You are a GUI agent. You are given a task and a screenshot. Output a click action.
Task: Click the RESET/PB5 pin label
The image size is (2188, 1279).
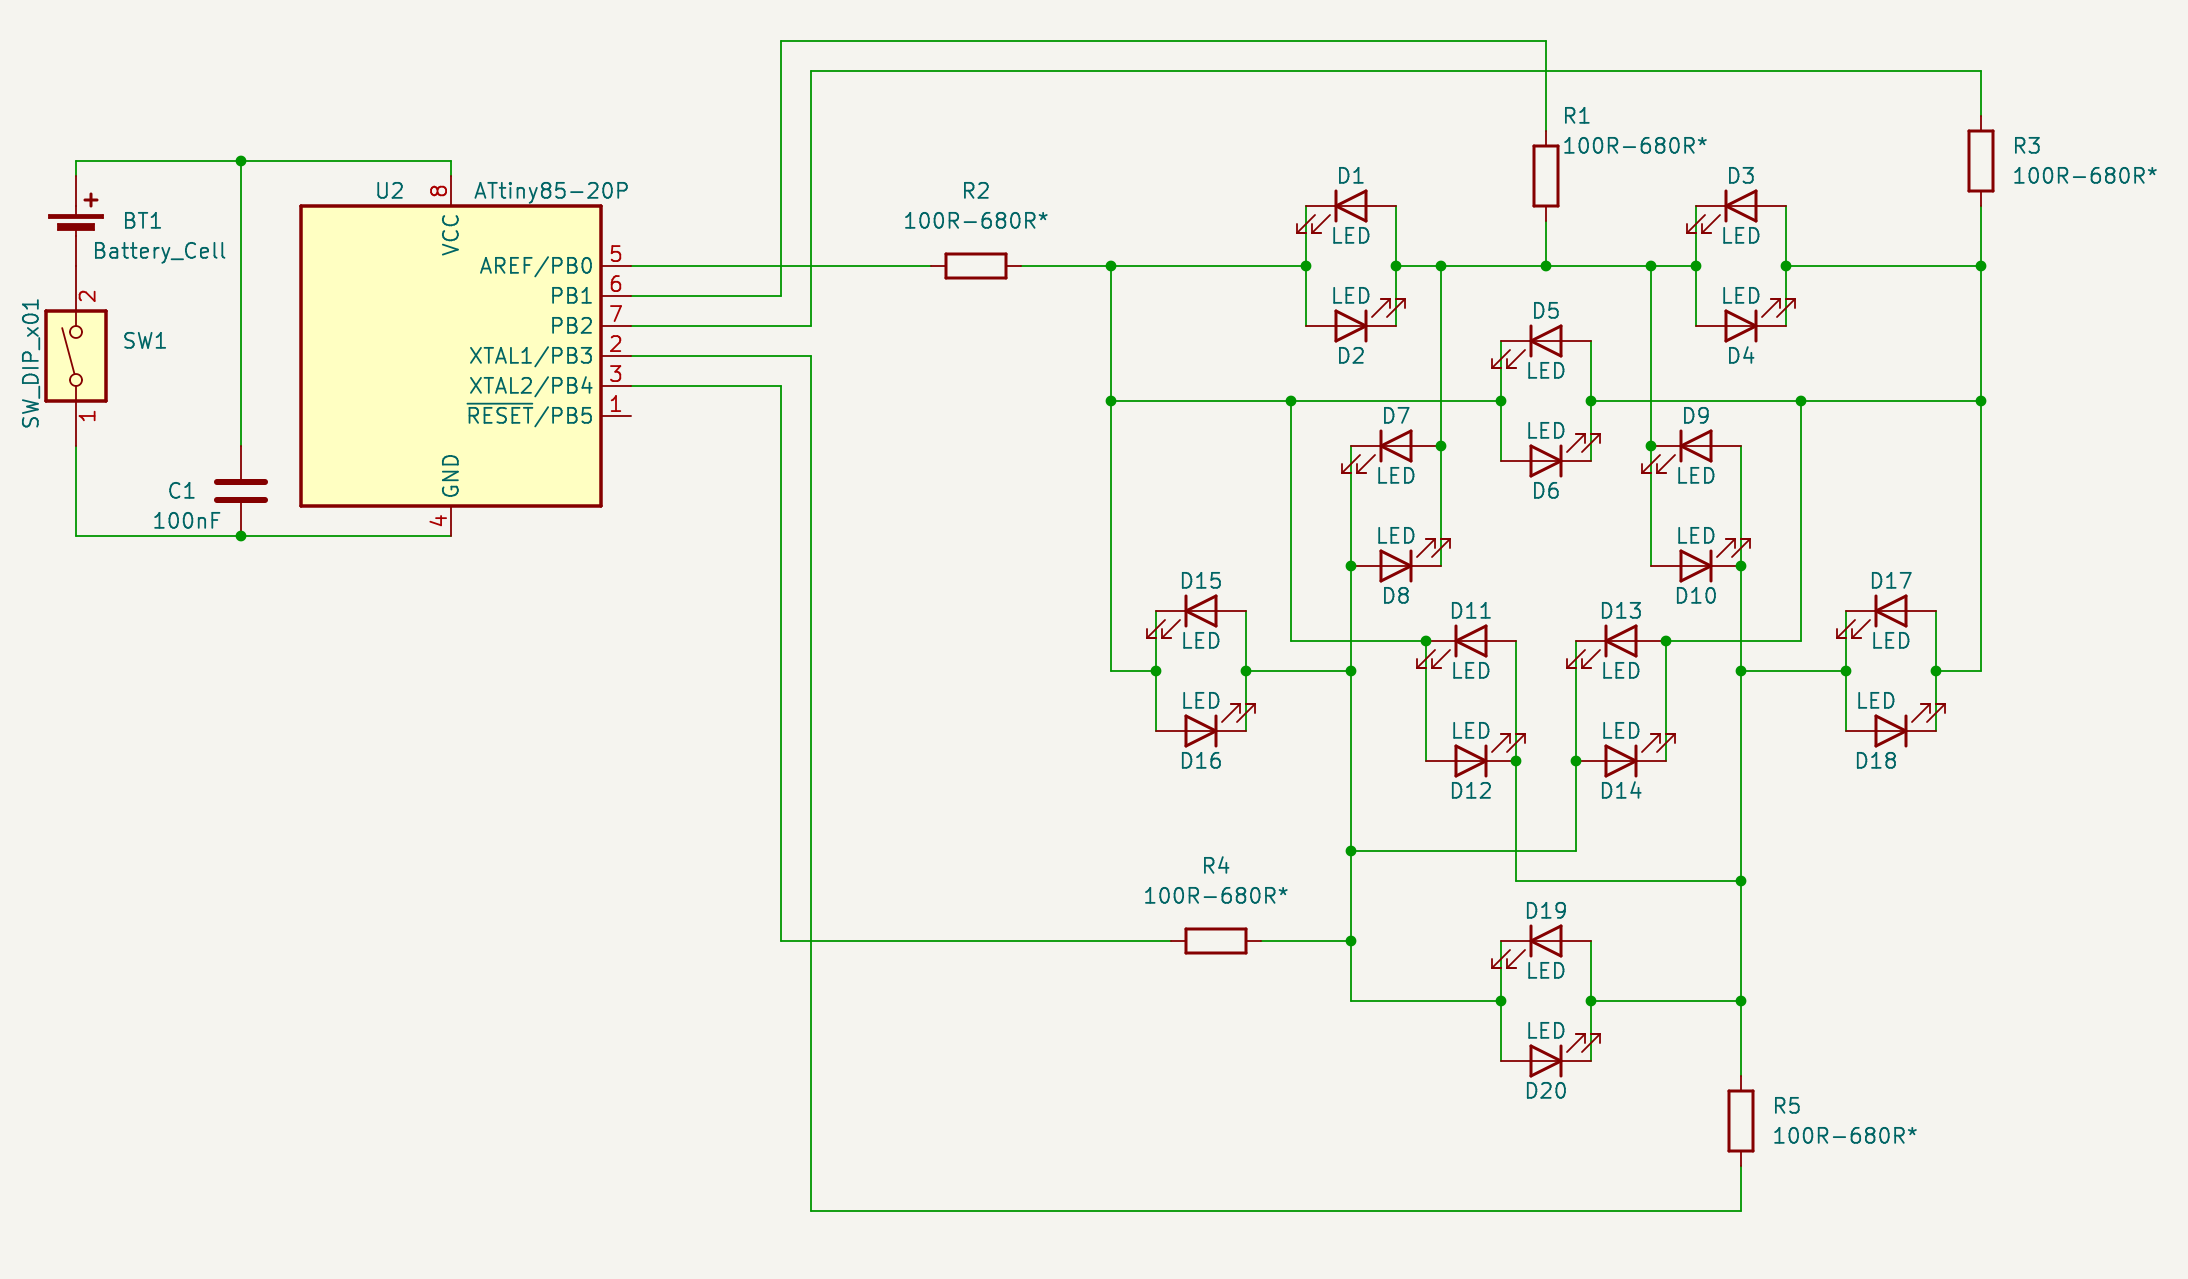pos(530,416)
